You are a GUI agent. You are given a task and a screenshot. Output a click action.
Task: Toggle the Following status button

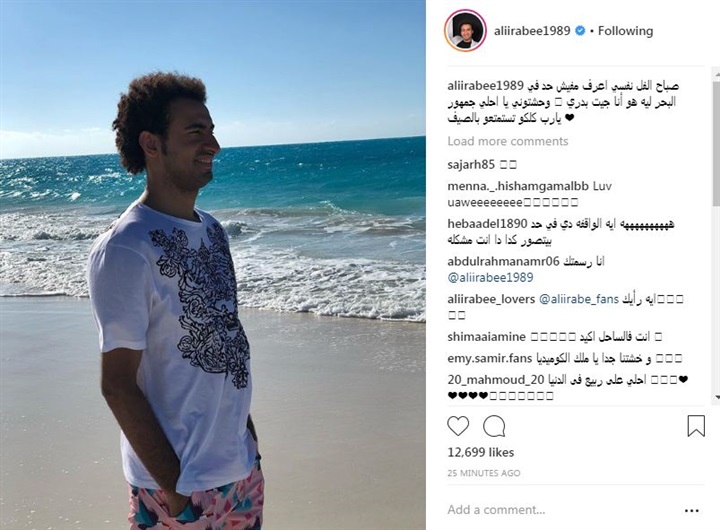click(x=625, y=31)
